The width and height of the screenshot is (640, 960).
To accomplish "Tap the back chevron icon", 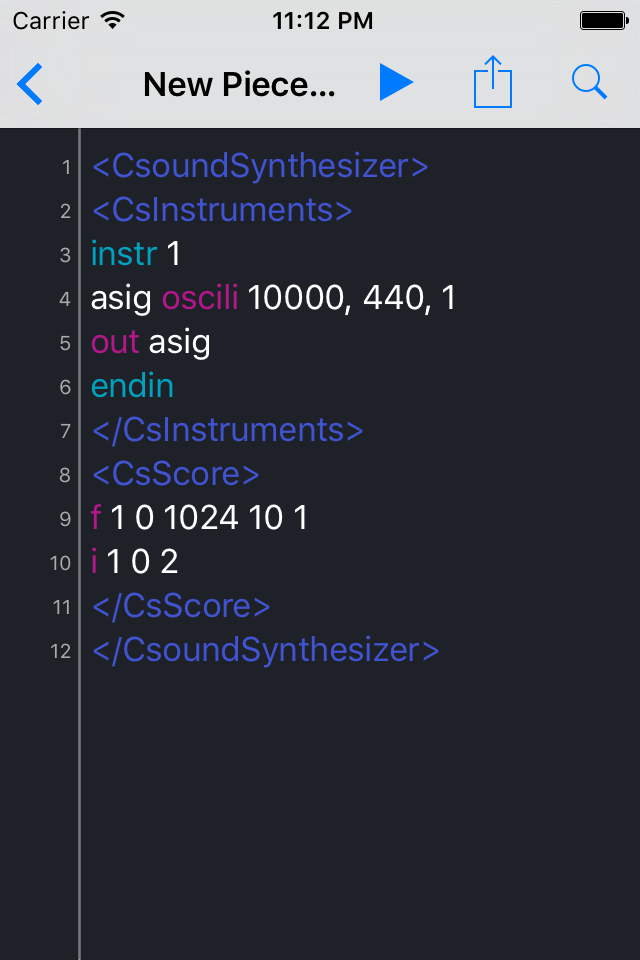I will [x=30, y=84].
